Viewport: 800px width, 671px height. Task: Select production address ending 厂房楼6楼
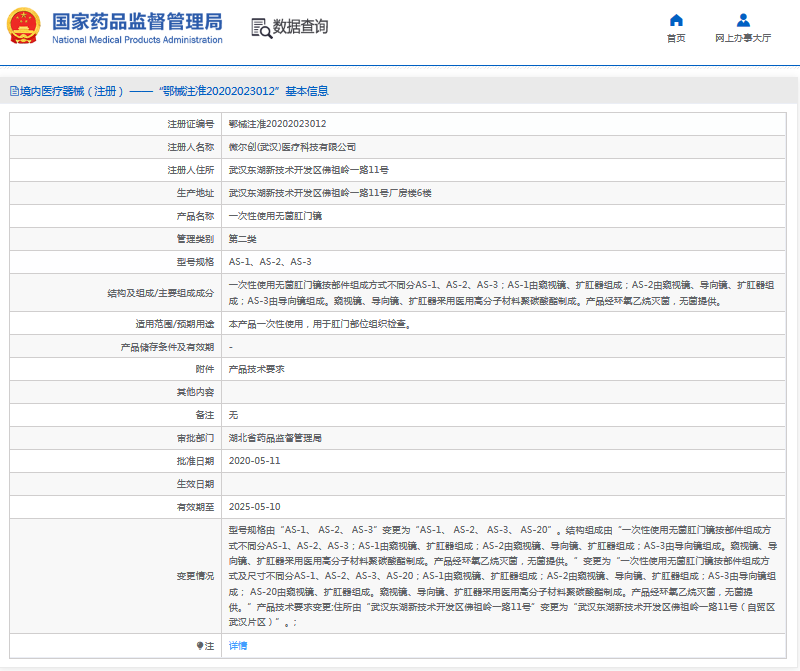tap(330, 193)
